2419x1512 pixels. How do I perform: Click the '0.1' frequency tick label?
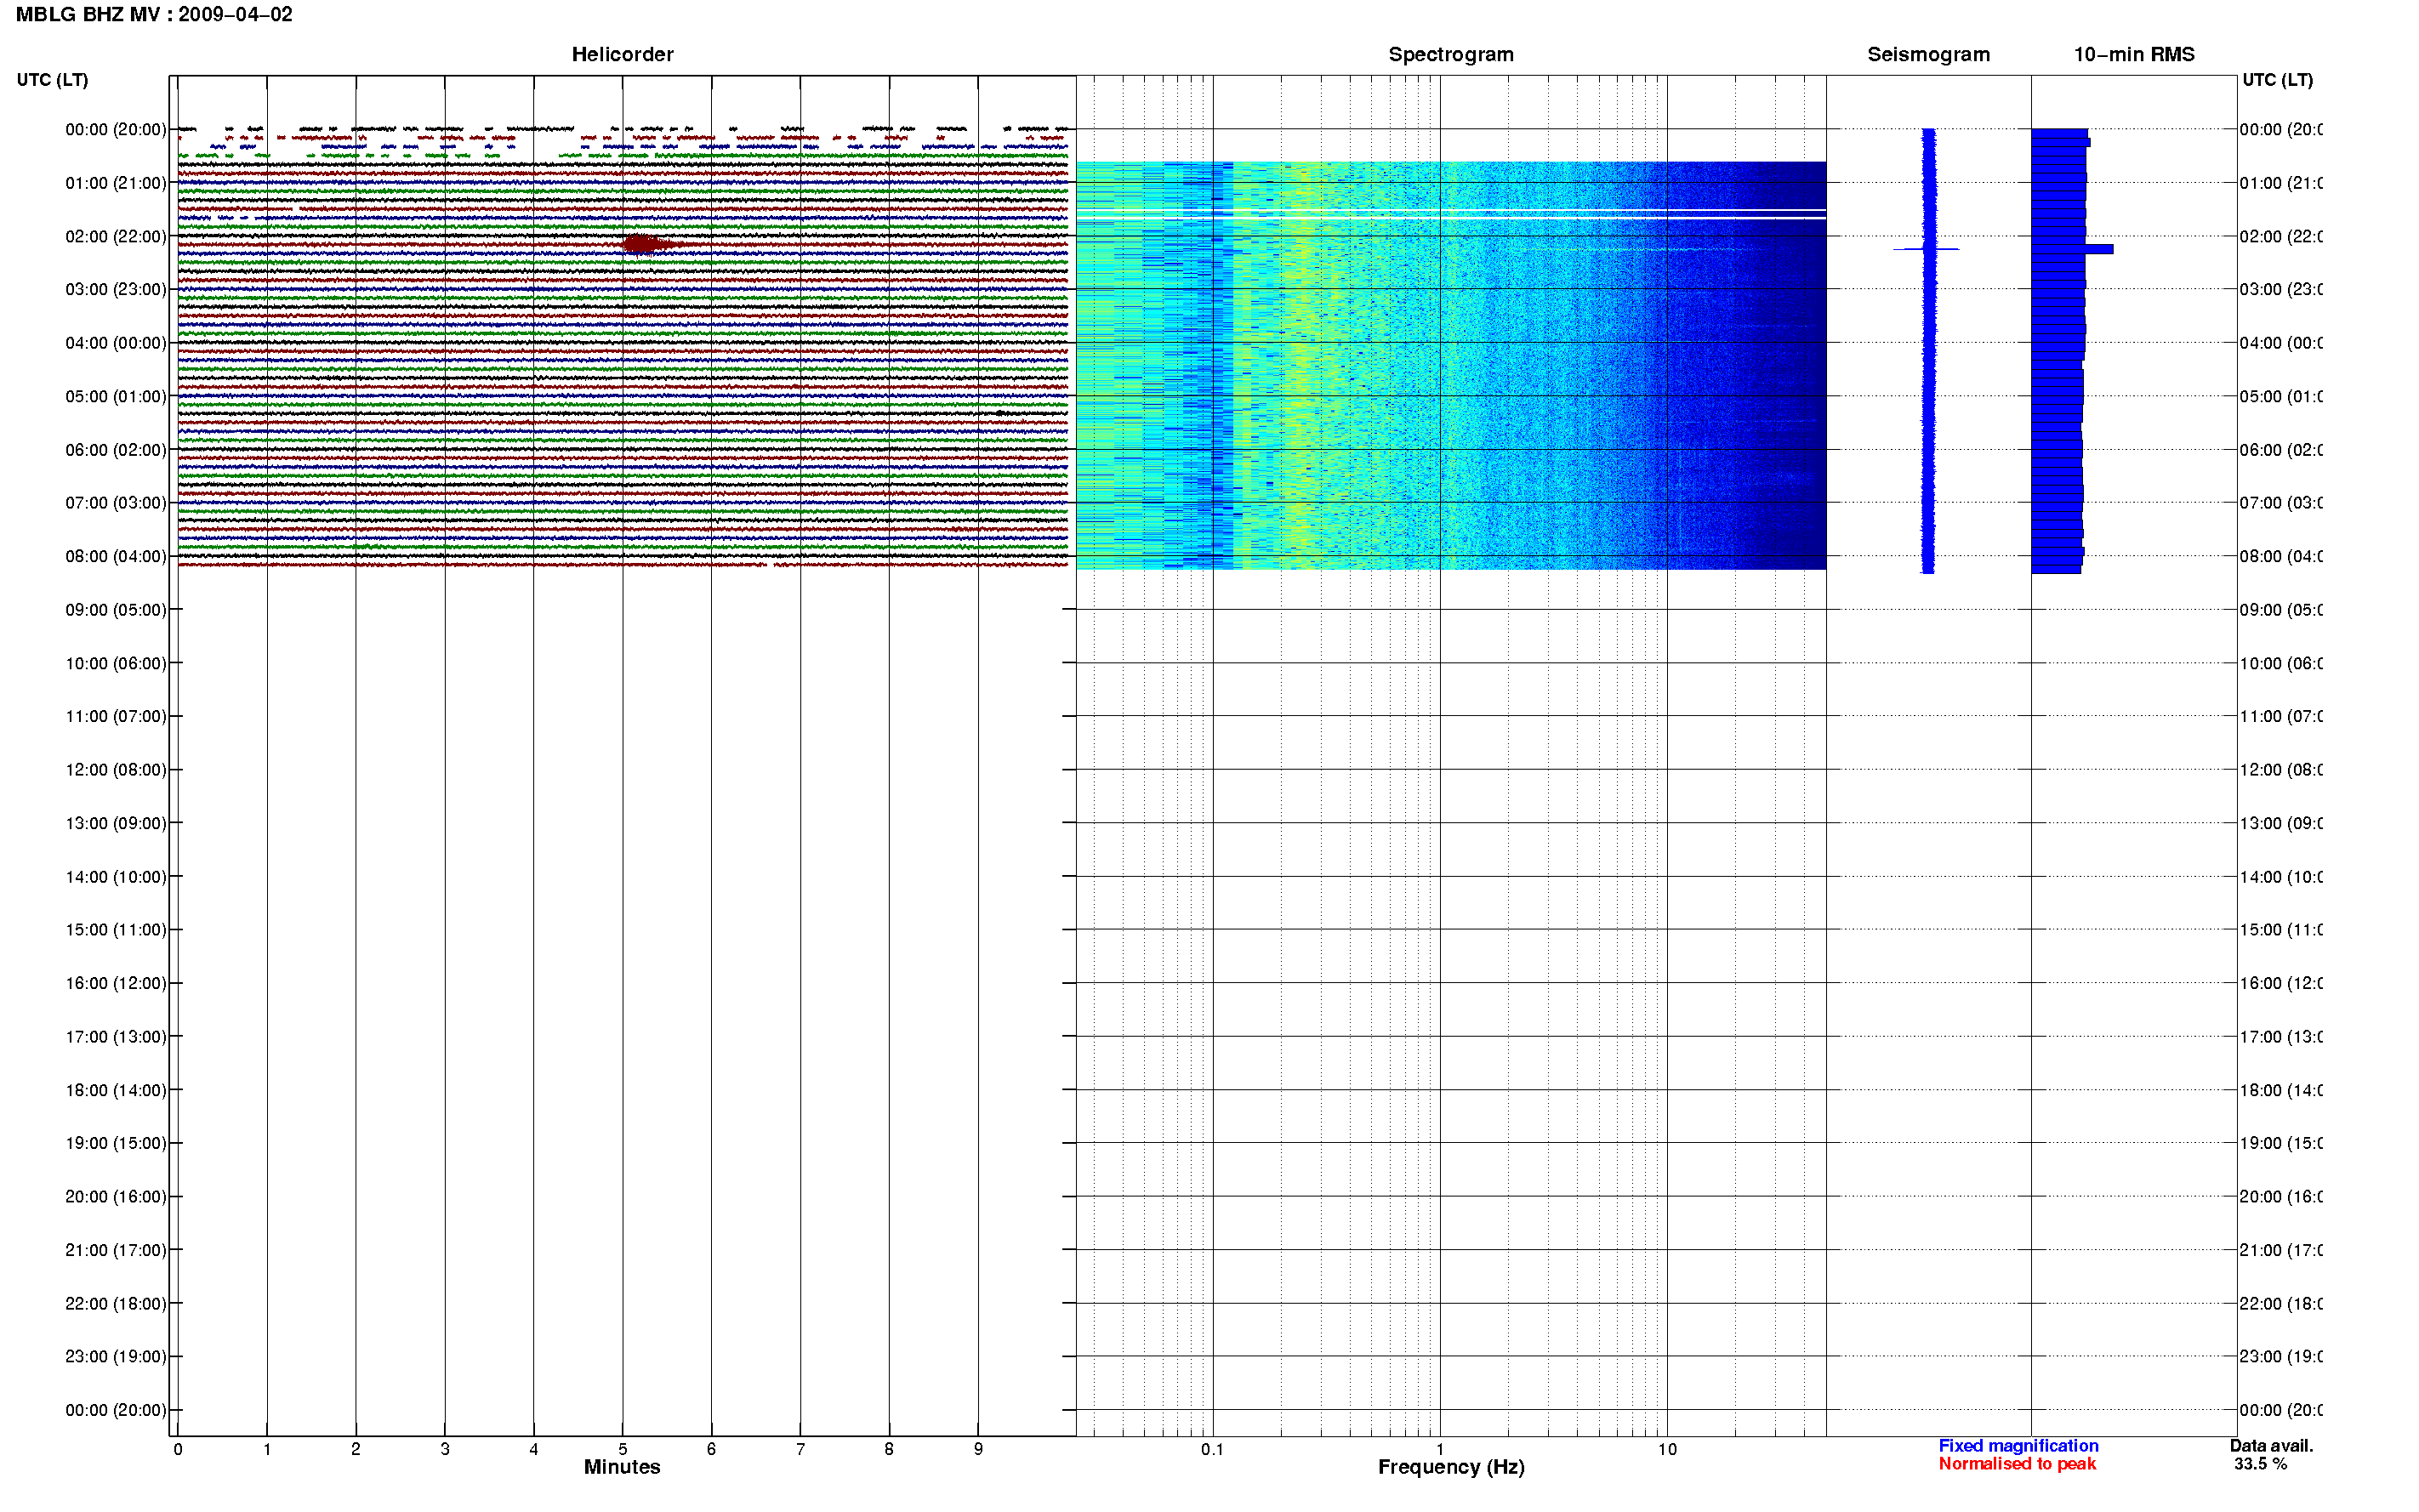pos(1212,1450)
